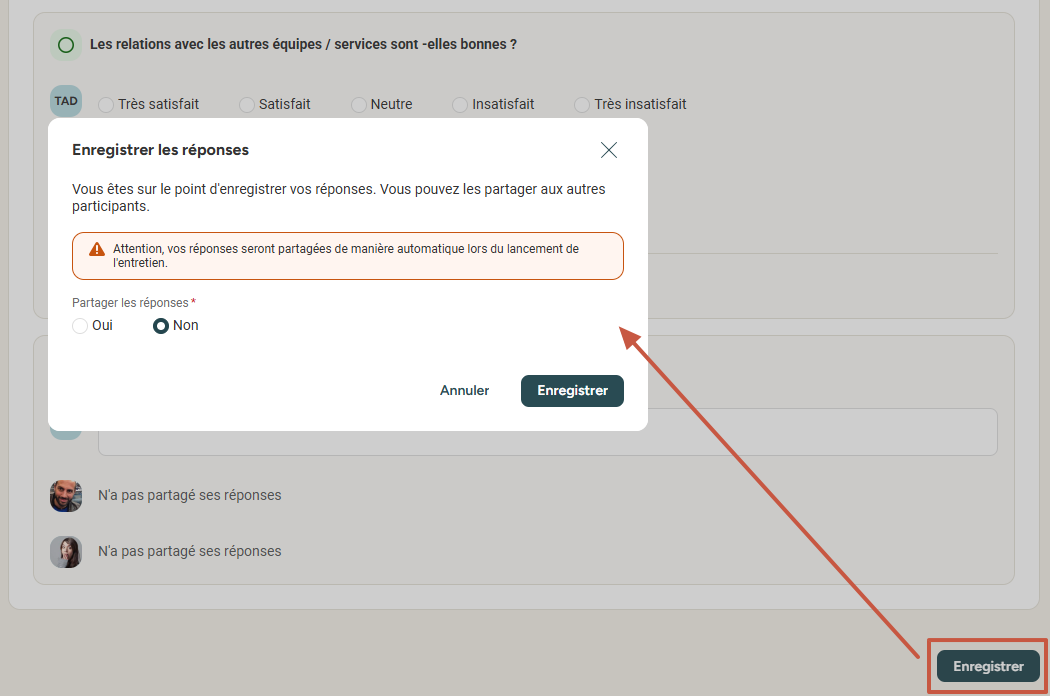Confirm with the dialog Enregistrer button
Screen dimensions: 1050x696
pyautogui.click(x=573, y=391)
